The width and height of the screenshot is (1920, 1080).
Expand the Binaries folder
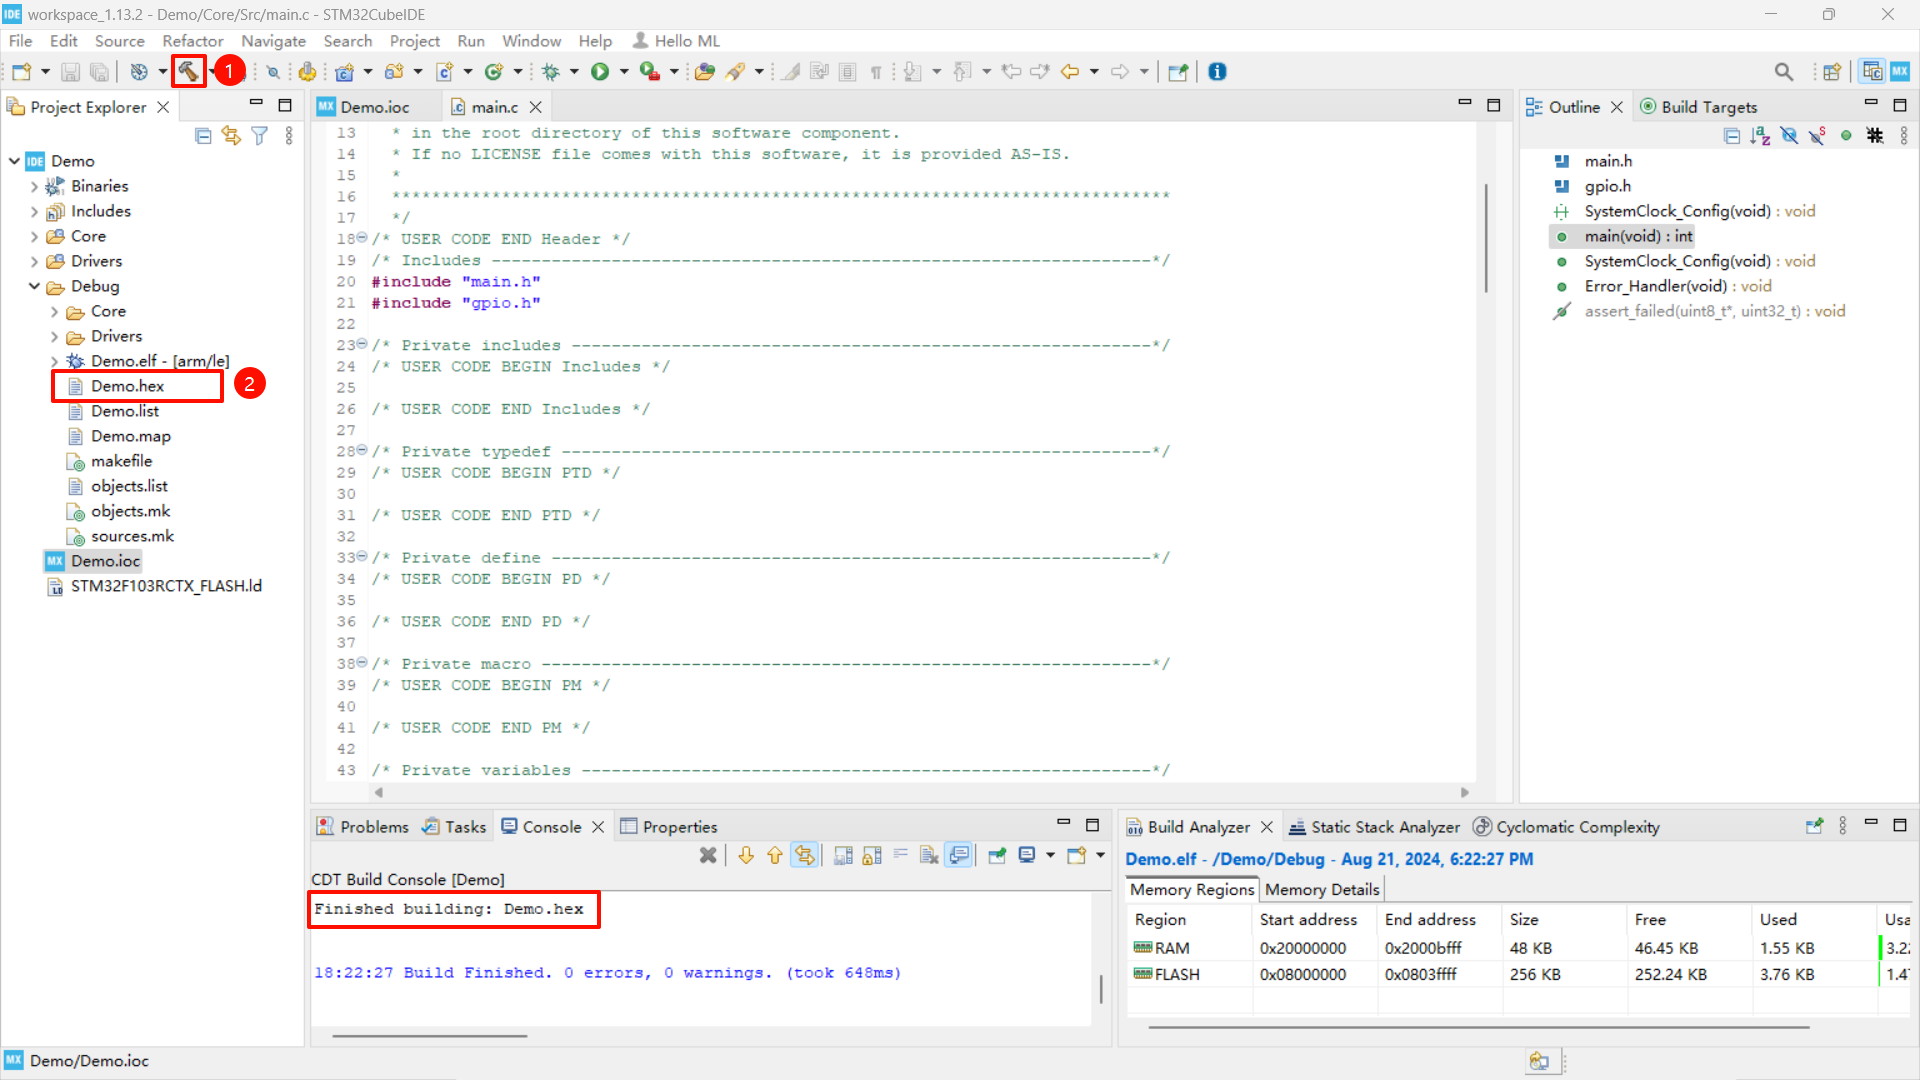pos(35,186)
